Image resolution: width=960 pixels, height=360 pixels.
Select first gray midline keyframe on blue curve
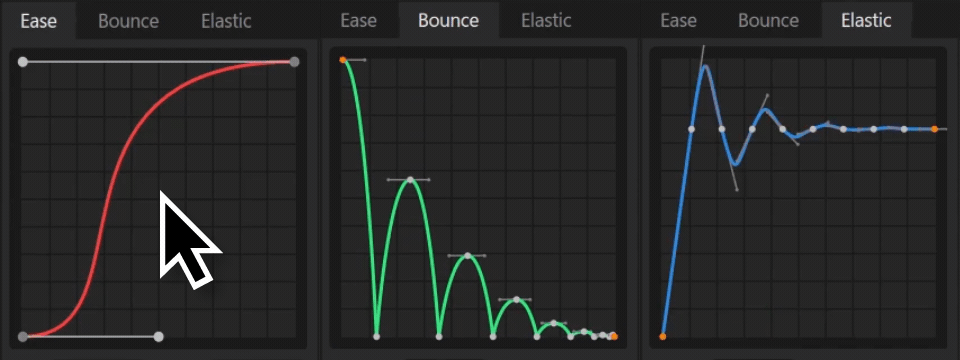(691, 129)
